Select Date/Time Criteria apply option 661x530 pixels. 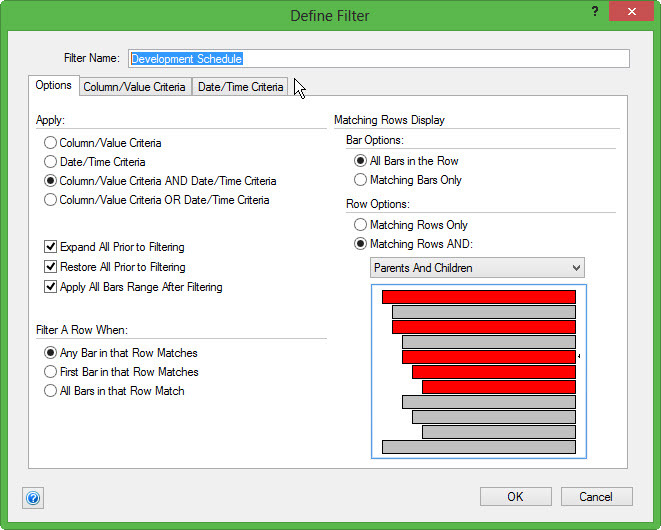coord(51,162)
